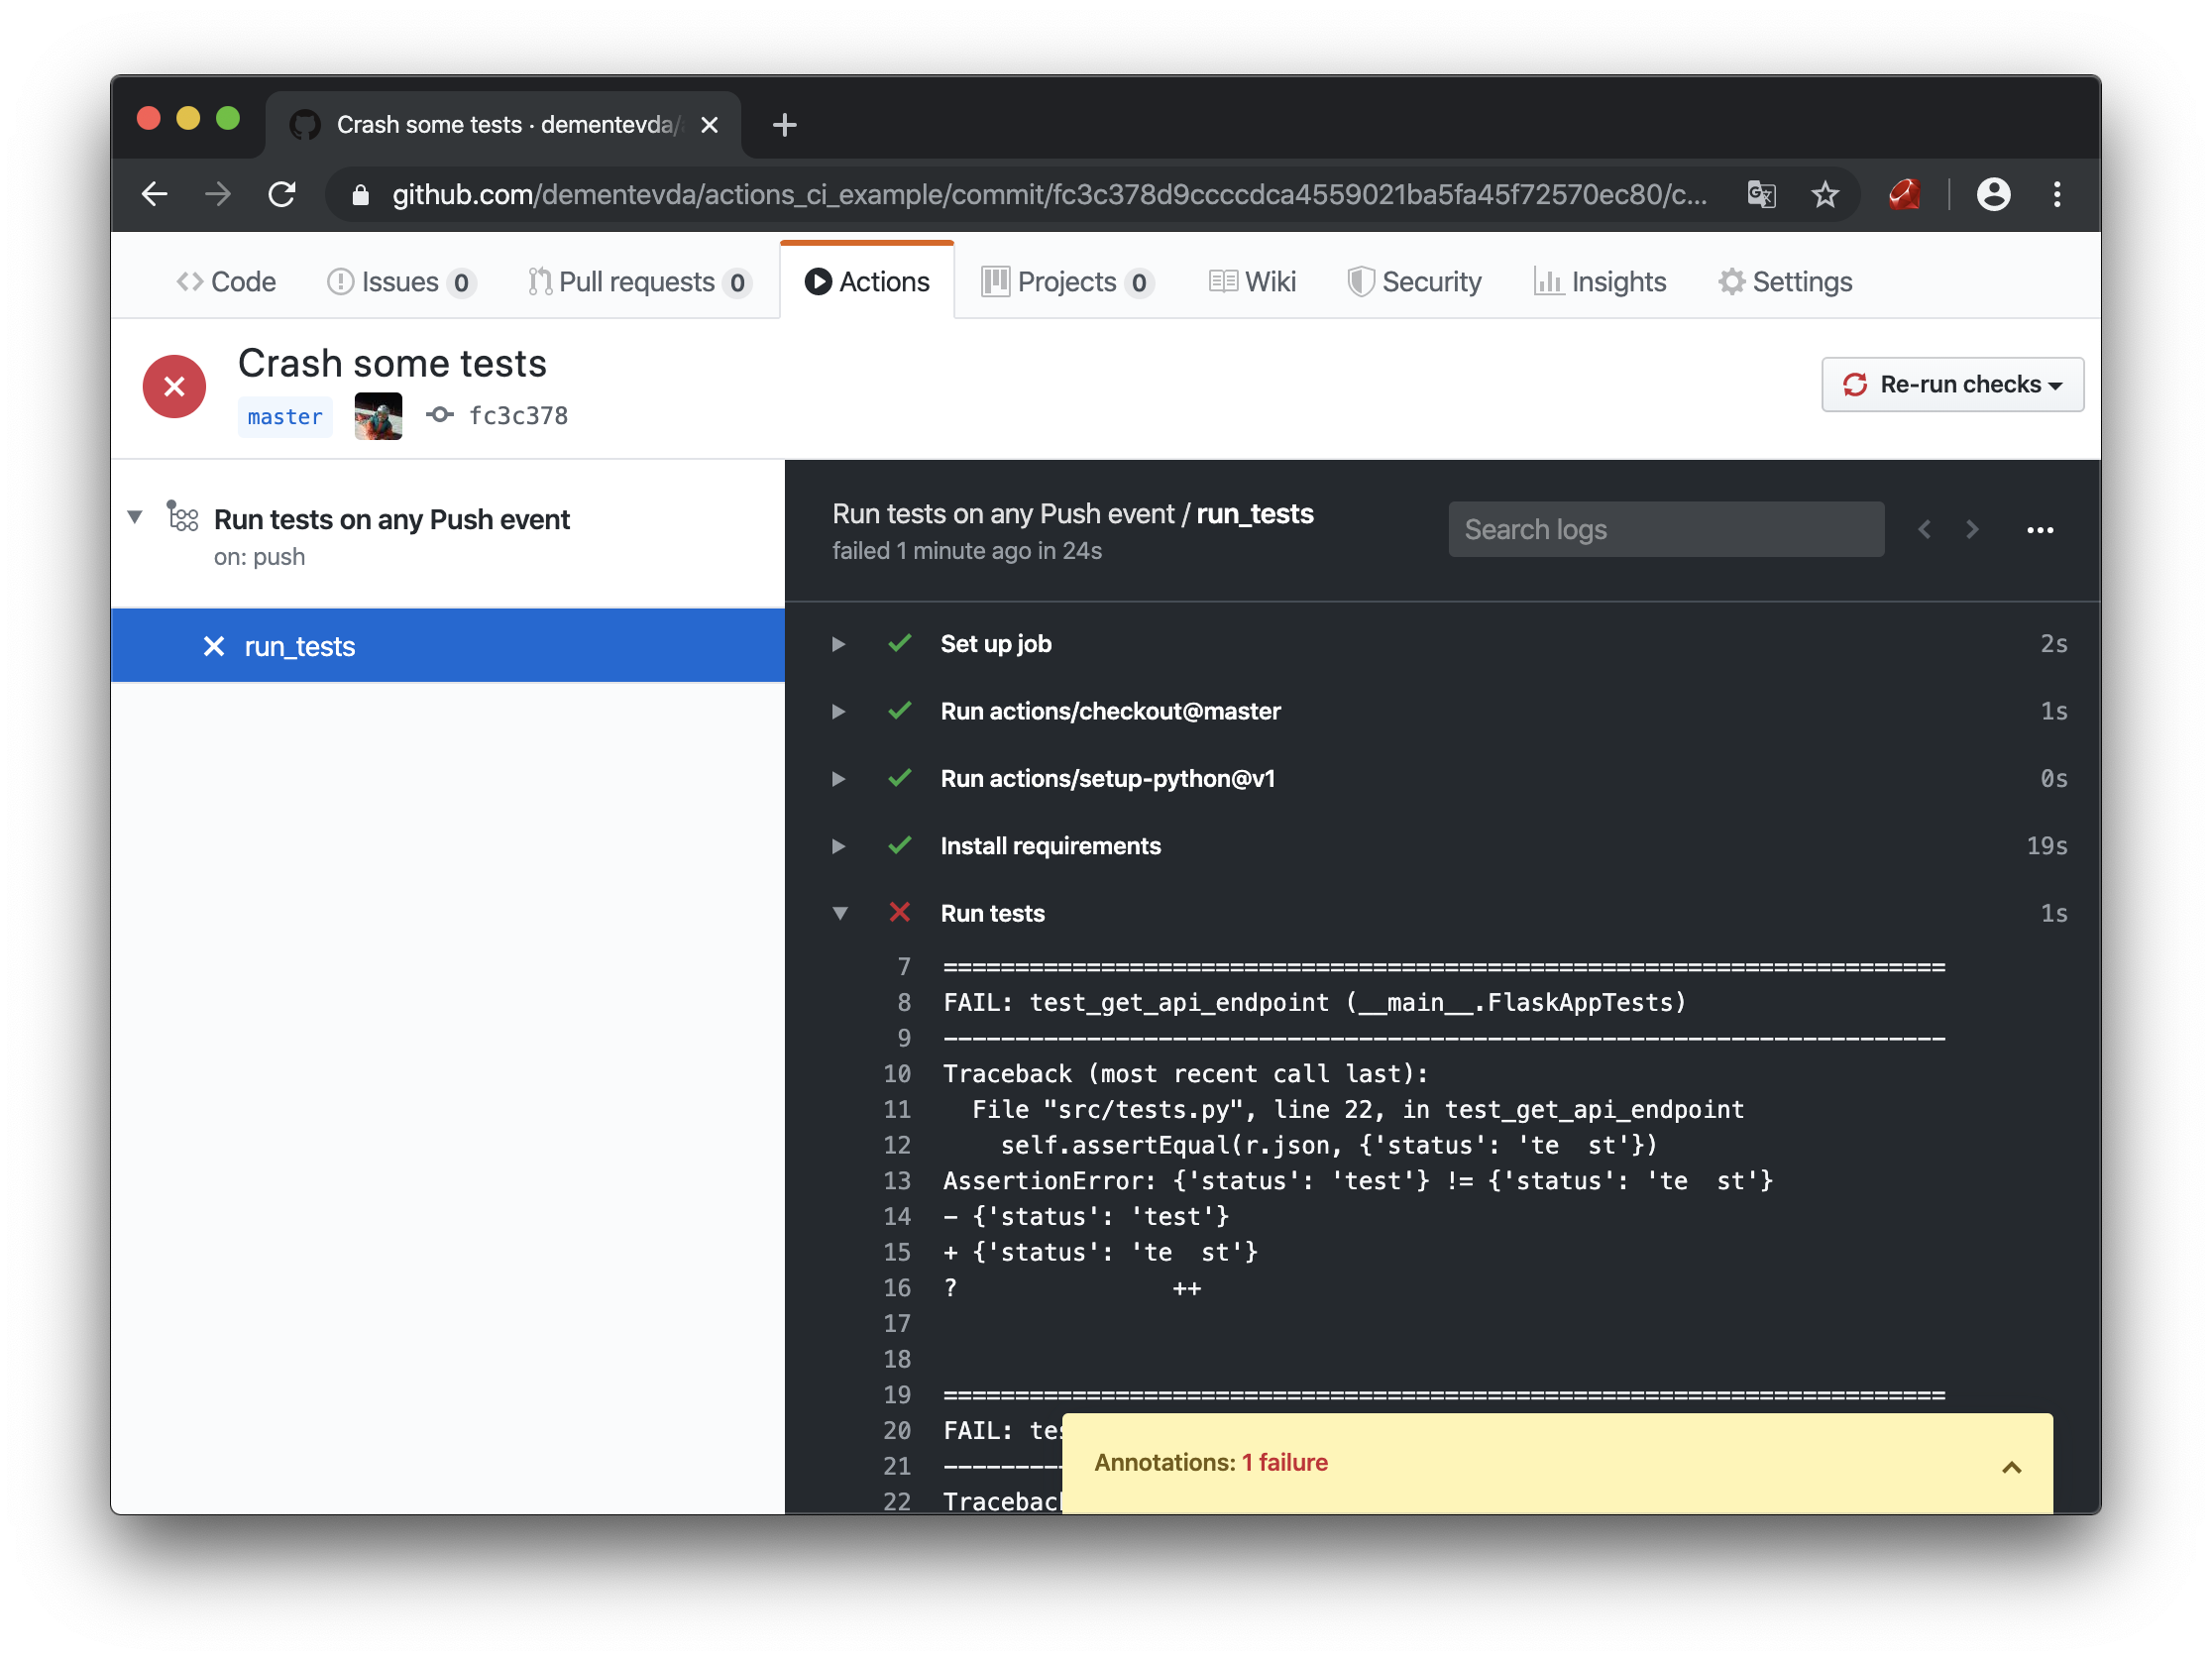Collapse the 'Run tests on any Push event' workflow
This screenshot has height=1661, width=2212.
click(x=135, y=518)
